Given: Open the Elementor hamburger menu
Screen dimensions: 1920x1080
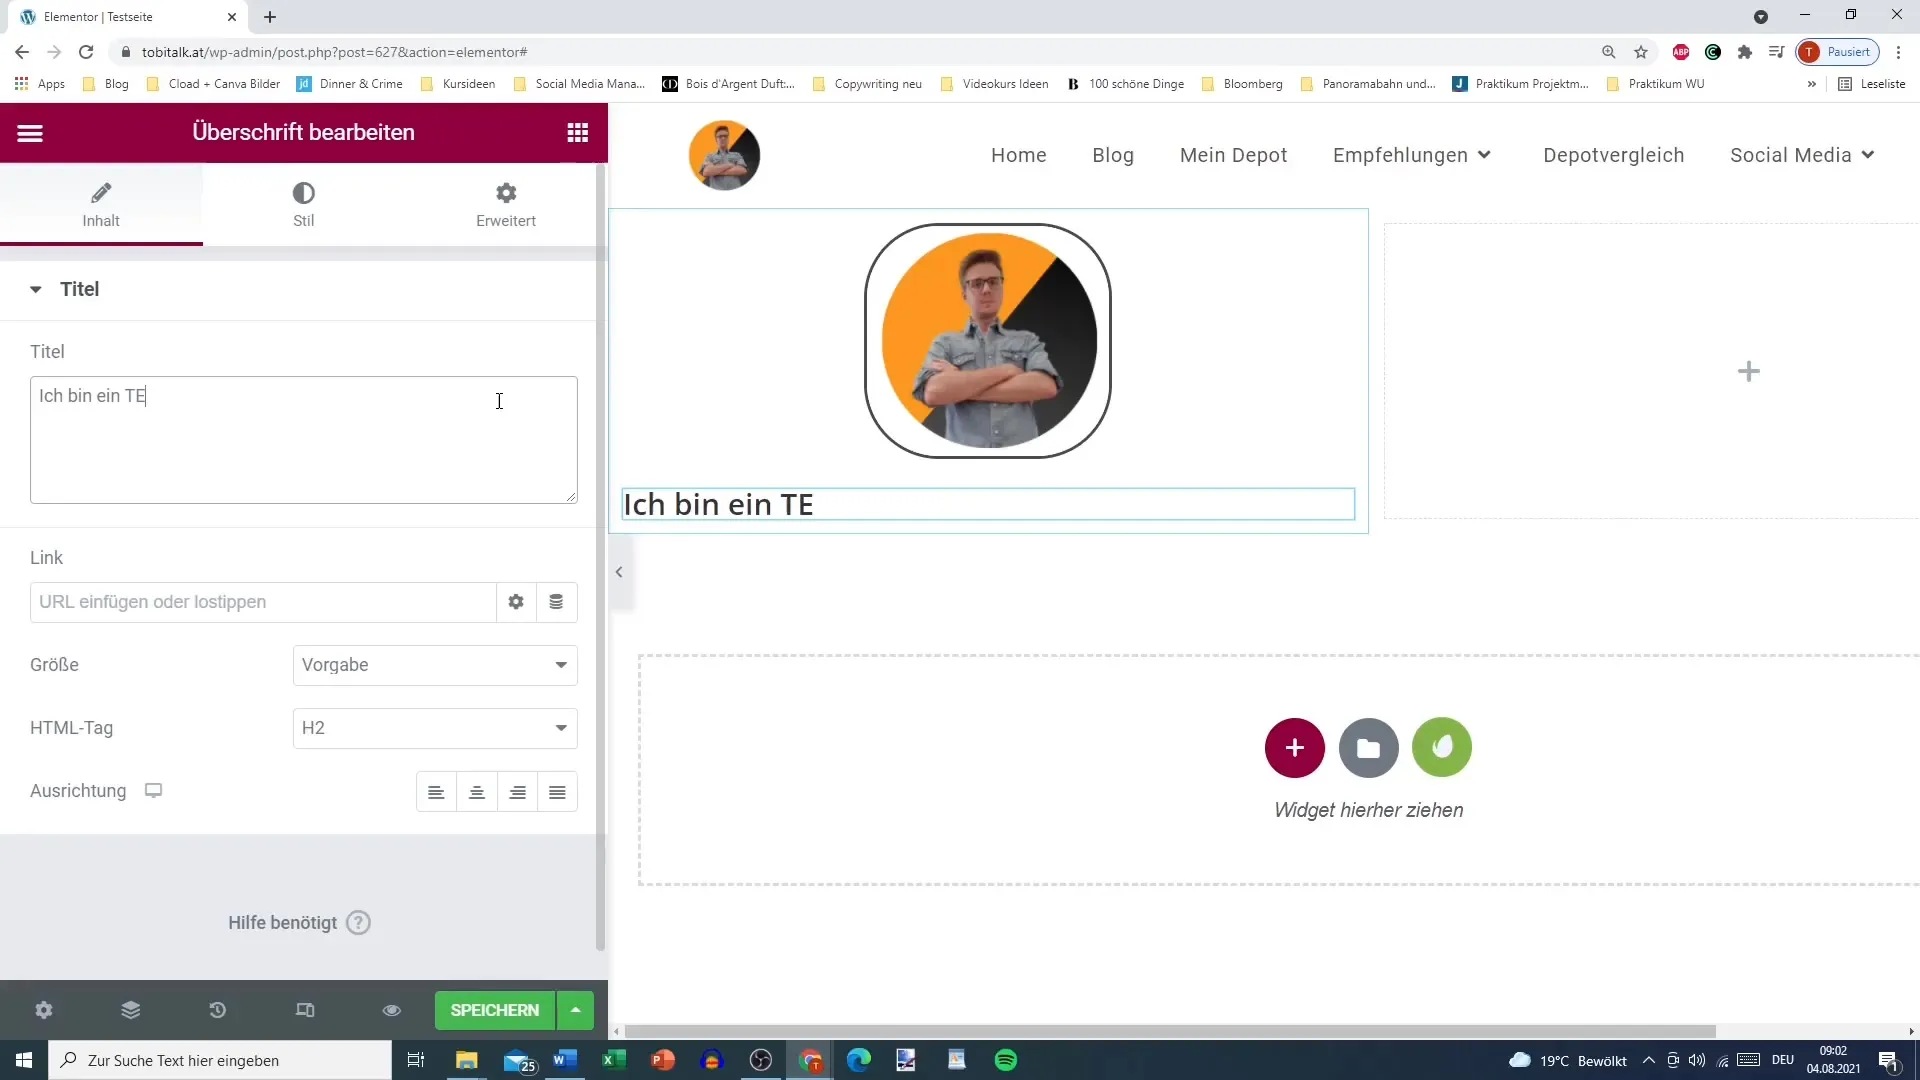Looking at the screenshot, I should (30, 133).
